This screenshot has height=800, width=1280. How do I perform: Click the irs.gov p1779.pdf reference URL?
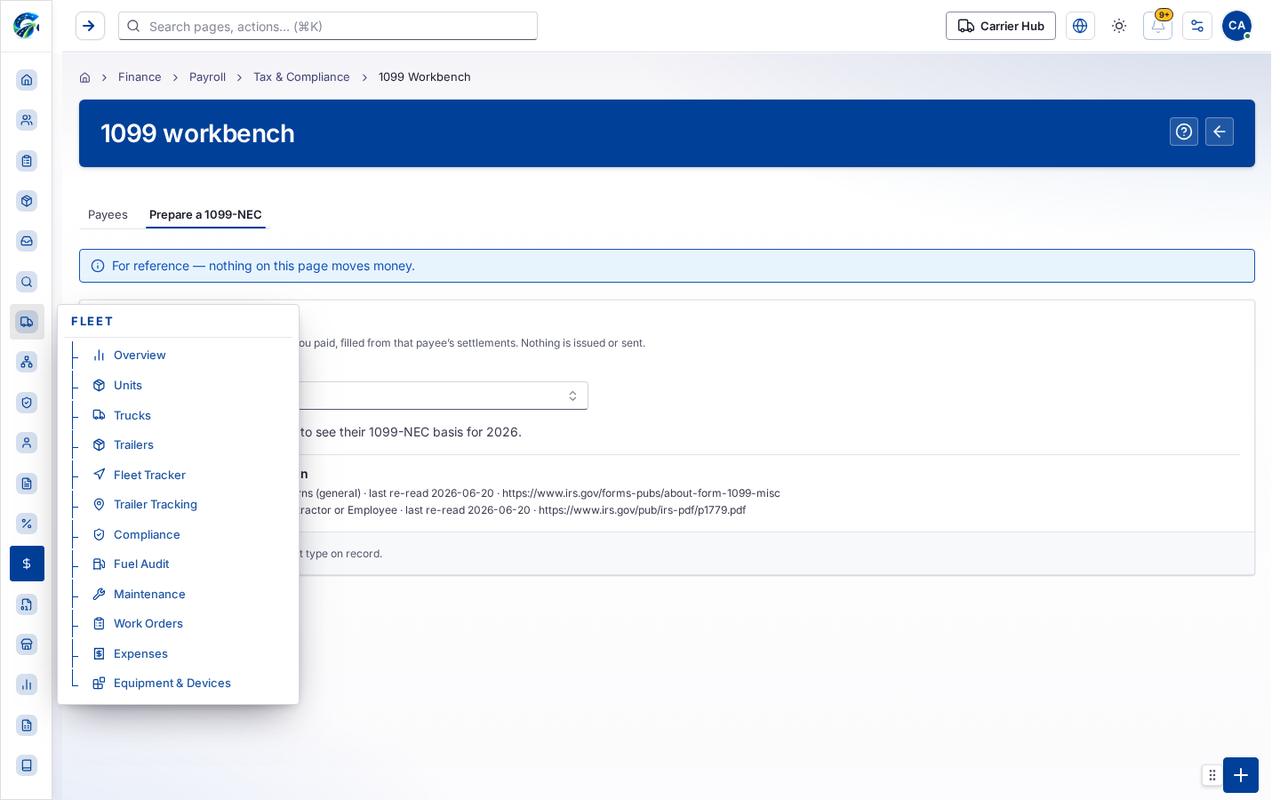(x=642, y=510)
